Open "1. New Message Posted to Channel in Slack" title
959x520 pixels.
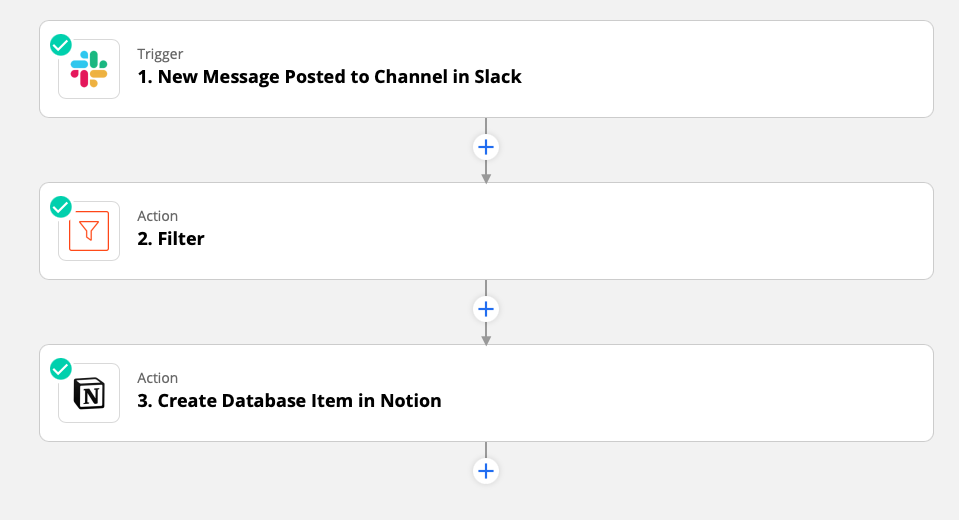click(x=330, y=76)
